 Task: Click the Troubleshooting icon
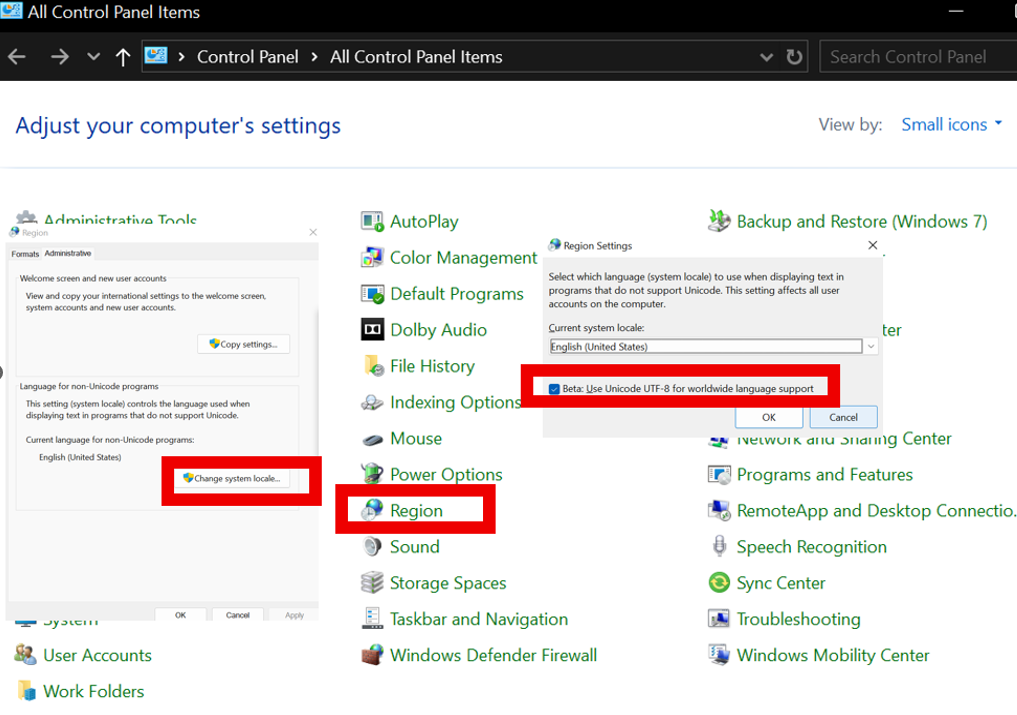719,619
